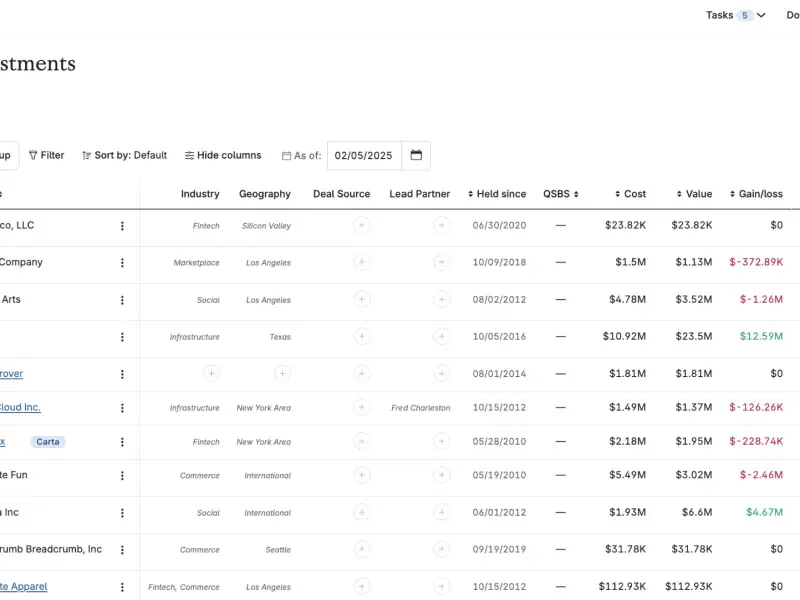The image size is (800, 600).
Task: Click the $-2.46M loss value
Action: [x=761, y=474]
